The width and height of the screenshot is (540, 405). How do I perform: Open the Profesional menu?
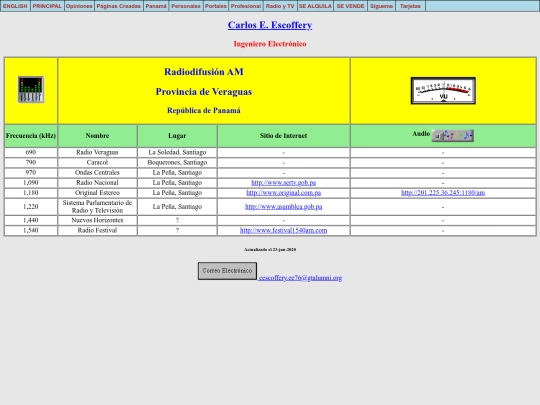[x=246, y=6]
